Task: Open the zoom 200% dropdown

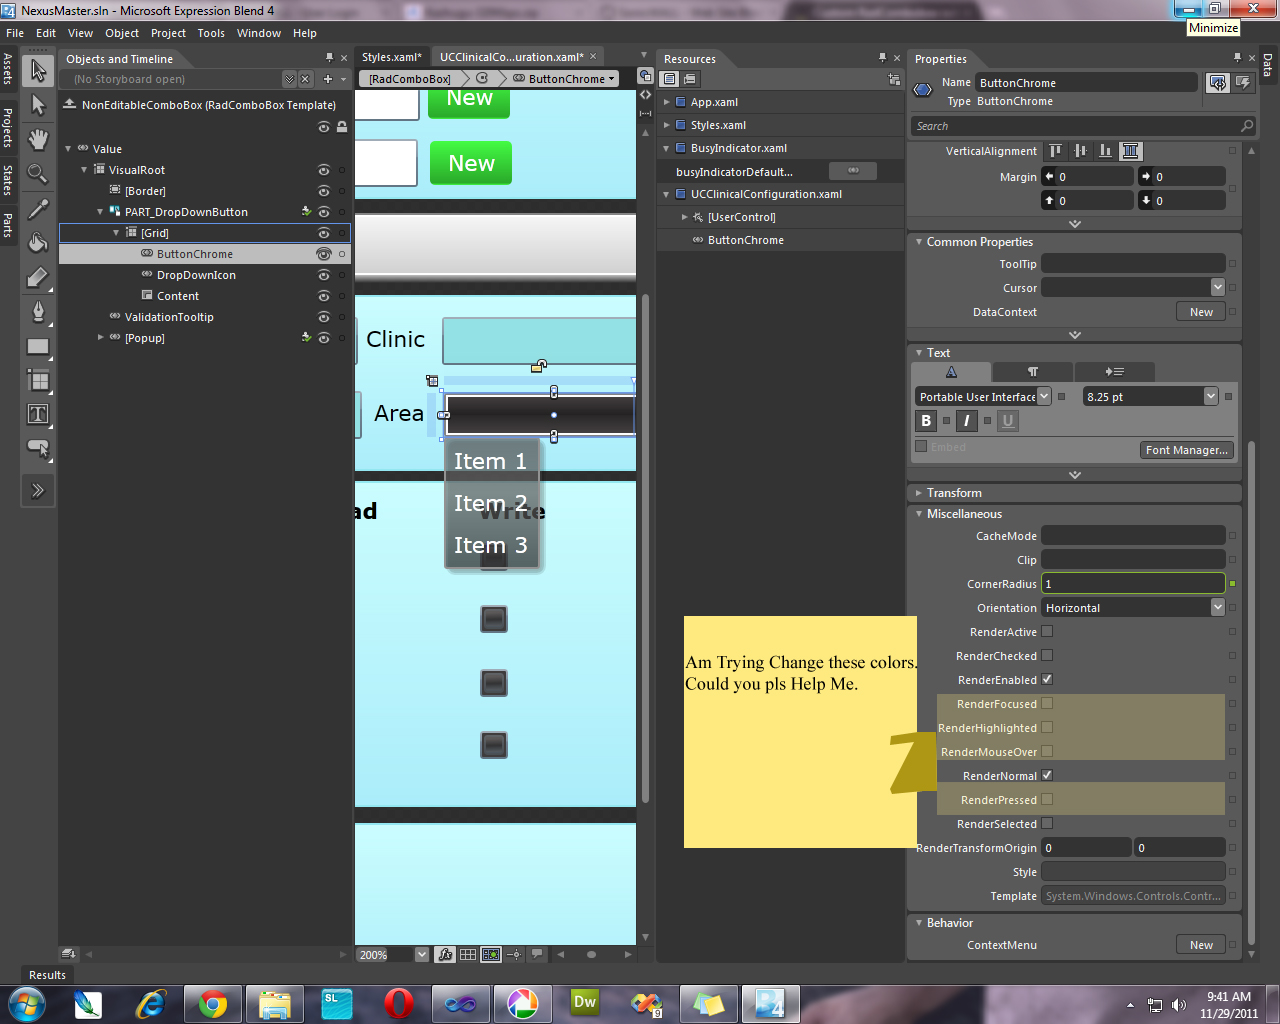Action: 422,954
